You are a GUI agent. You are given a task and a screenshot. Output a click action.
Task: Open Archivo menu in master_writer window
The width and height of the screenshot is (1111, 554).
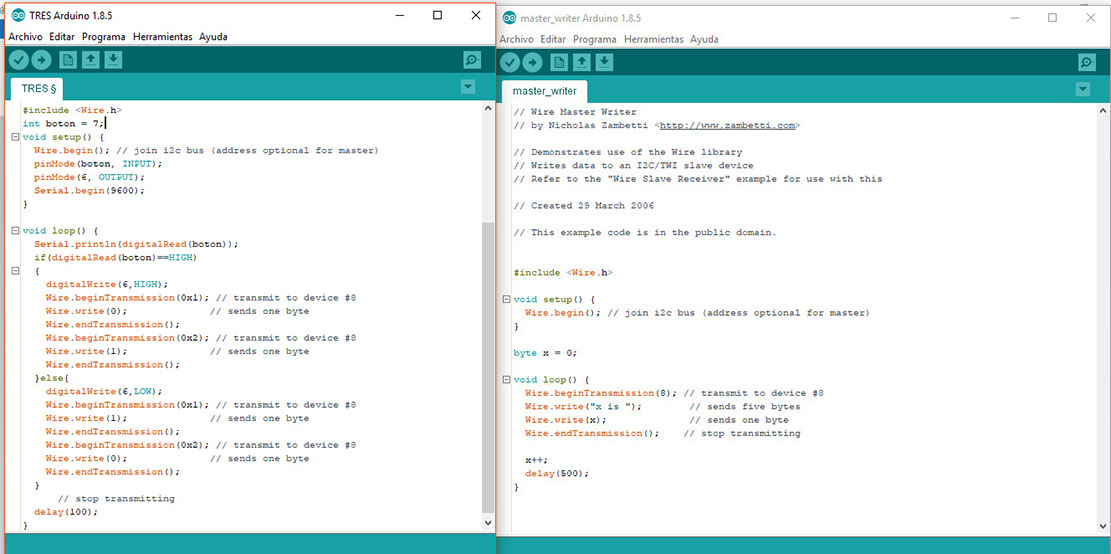click(517, 40)
